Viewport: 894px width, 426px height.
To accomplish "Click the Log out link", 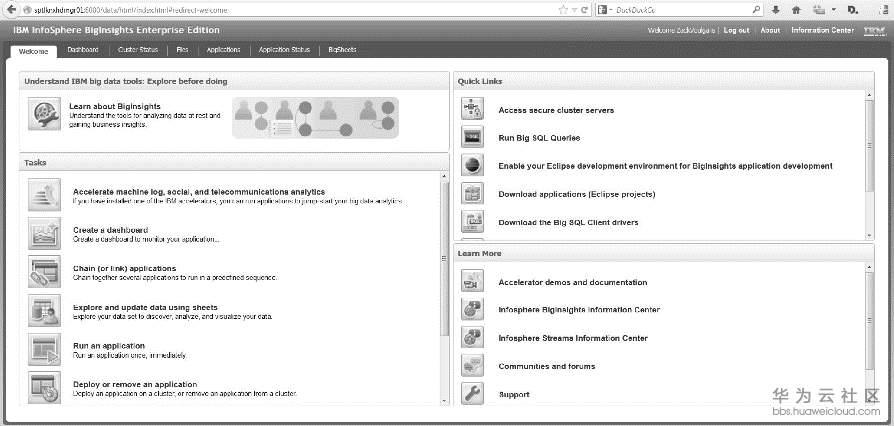I will (x=737, y=30).
